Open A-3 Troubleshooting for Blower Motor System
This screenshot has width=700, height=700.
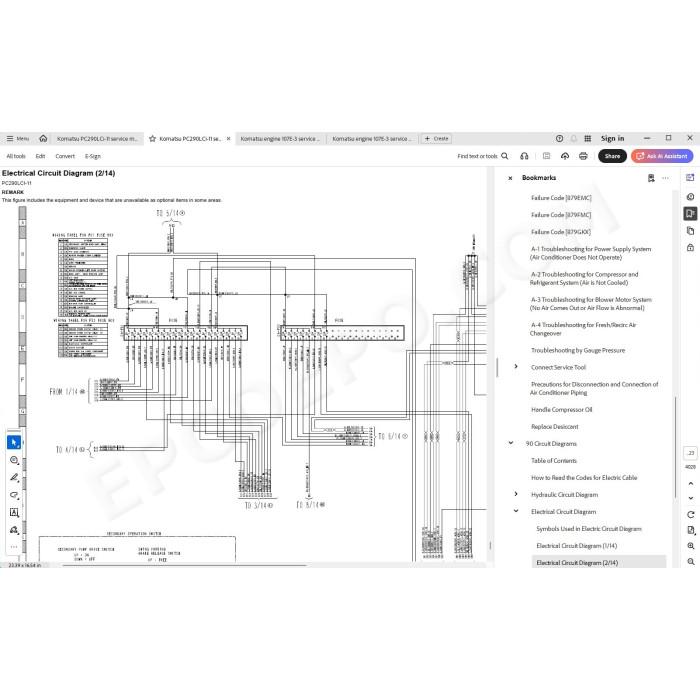tap(591, 304)
